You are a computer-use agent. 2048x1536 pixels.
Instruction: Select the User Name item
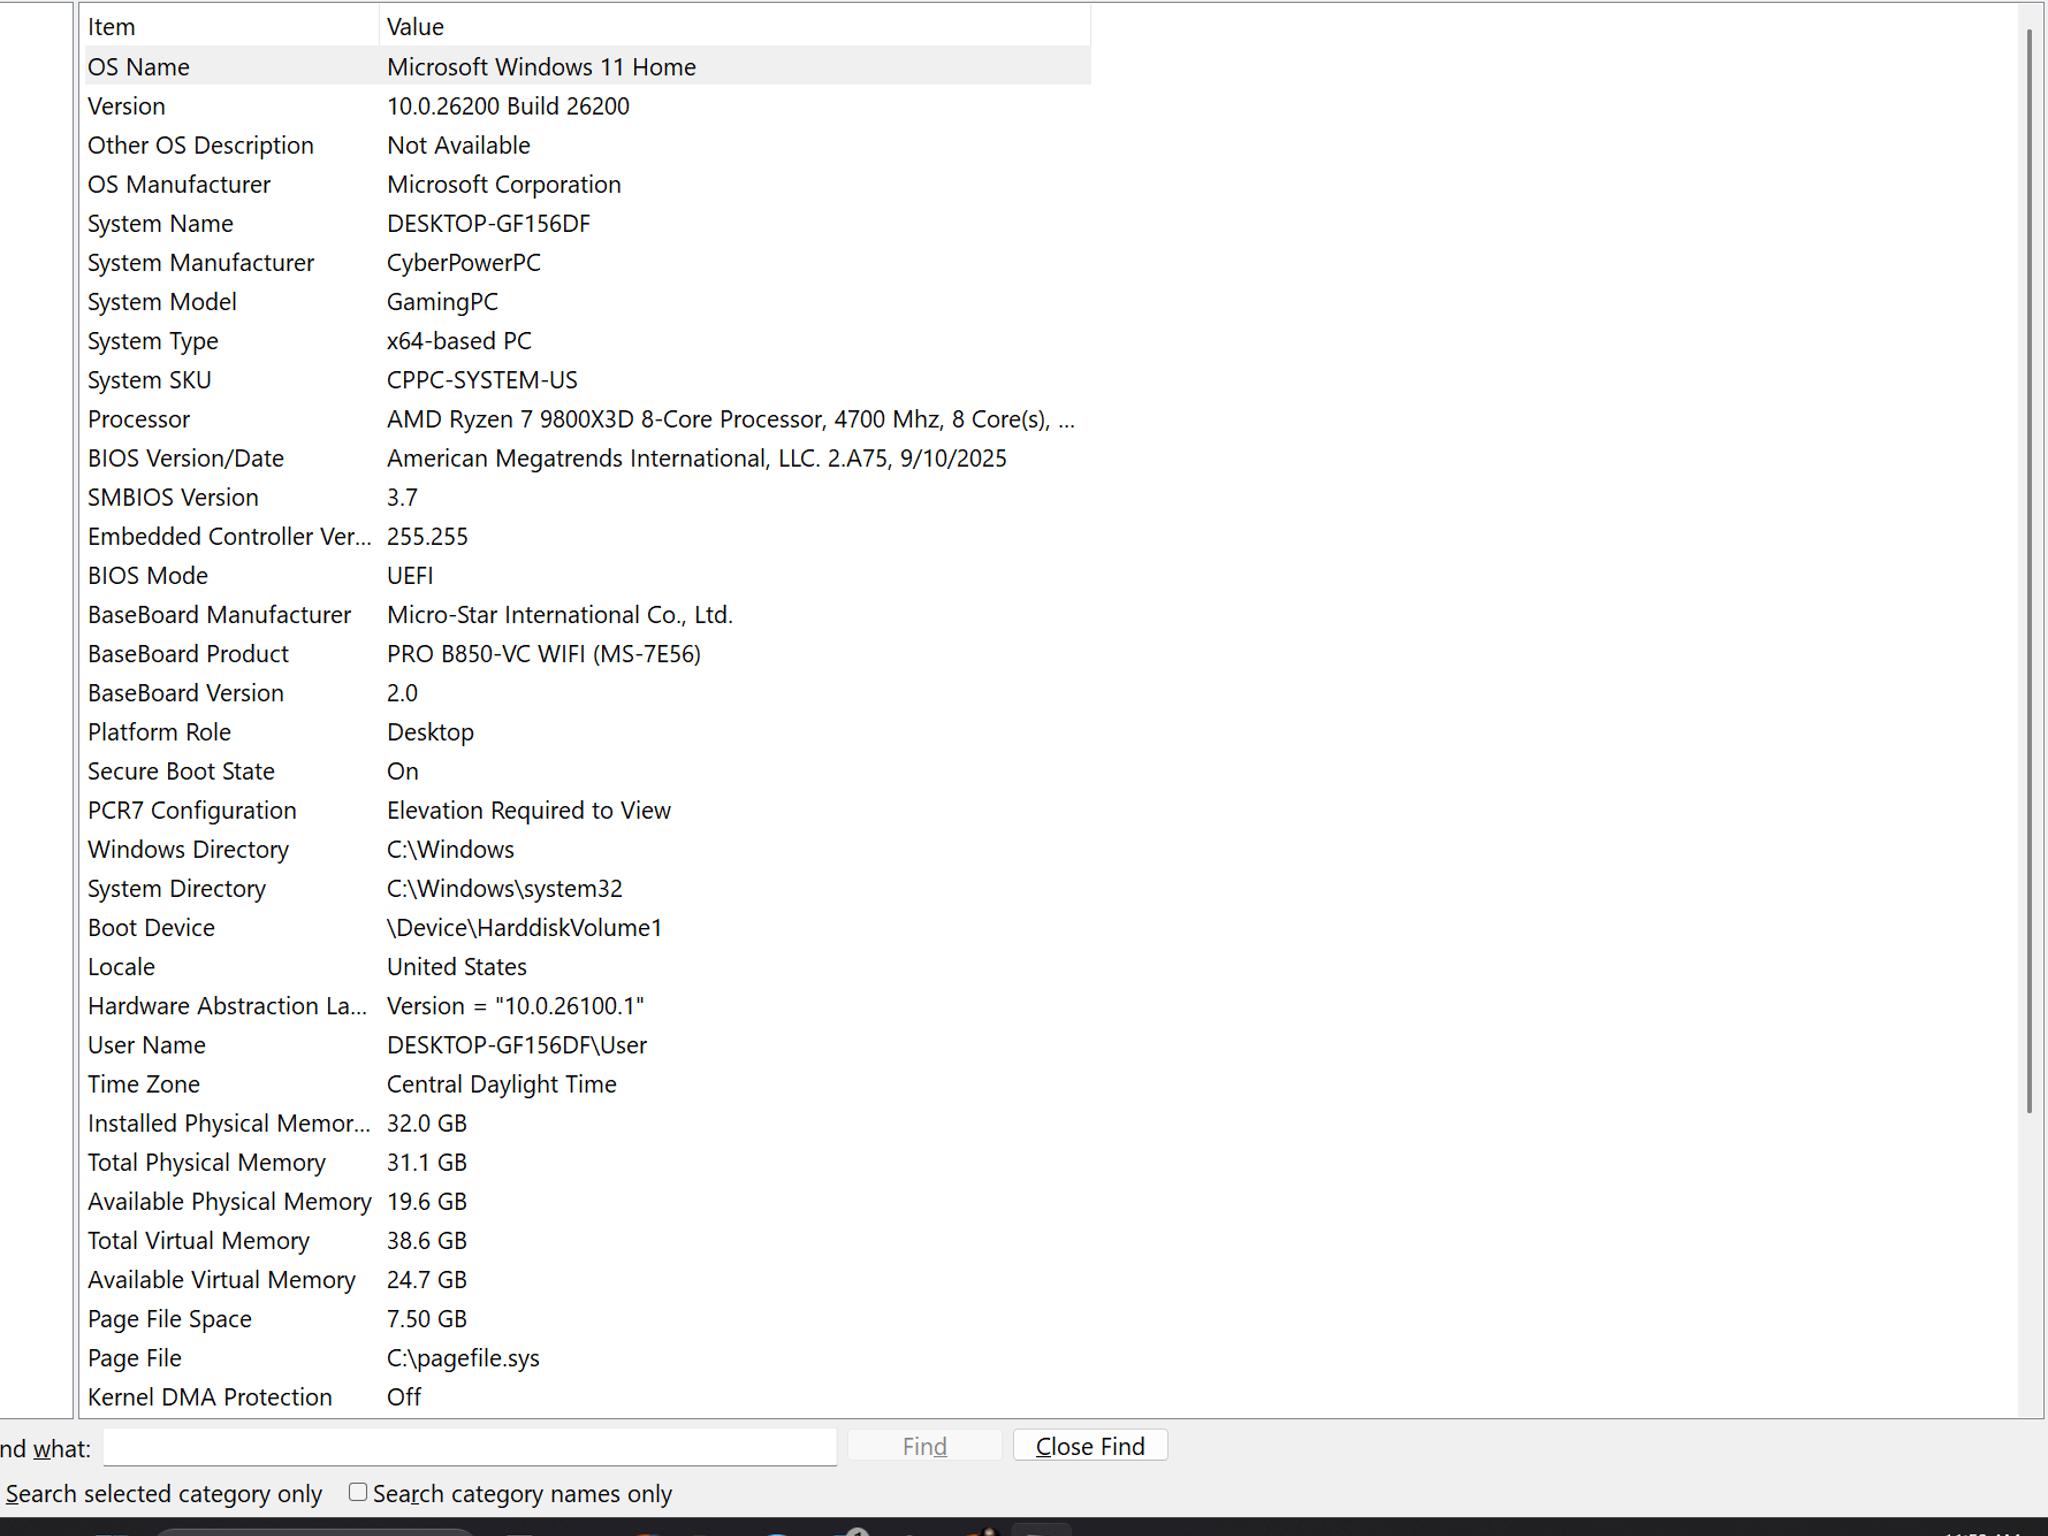click(146, 1045)
